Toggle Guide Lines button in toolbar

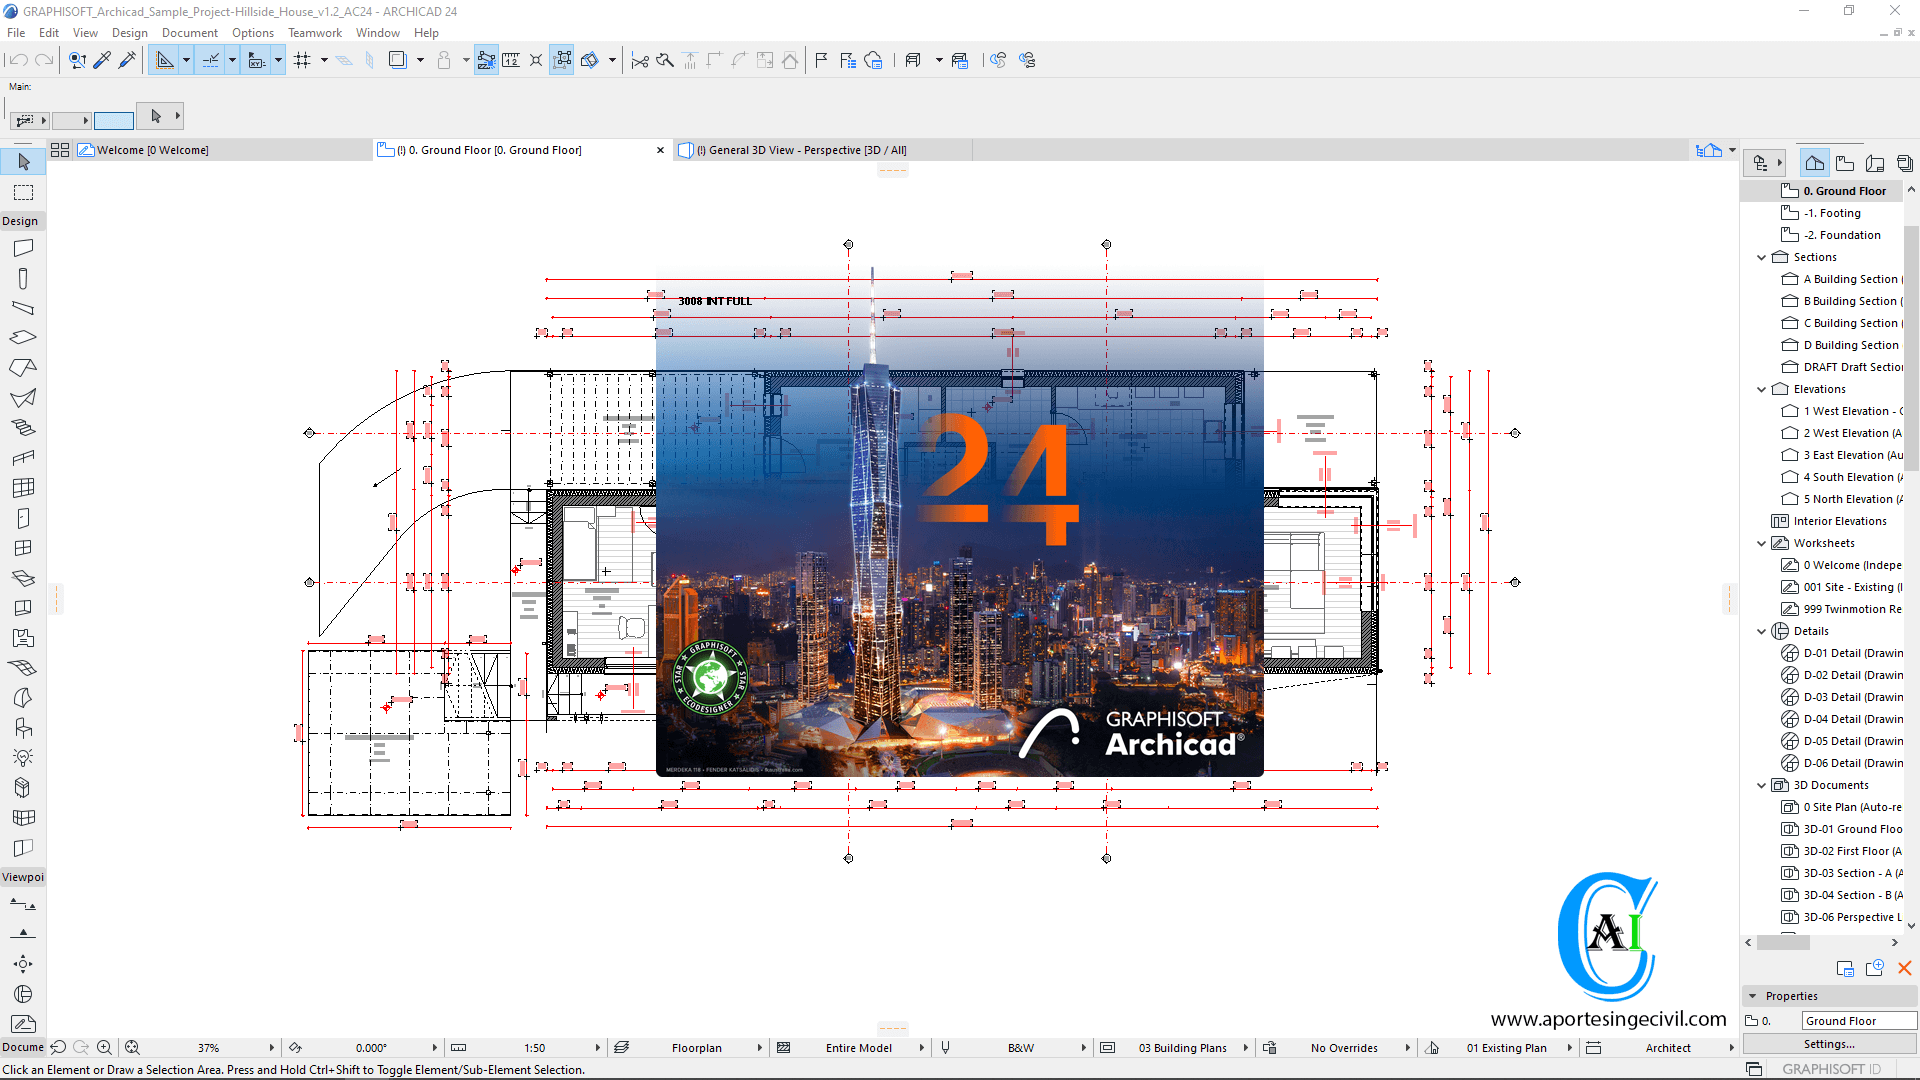point(165,60)
